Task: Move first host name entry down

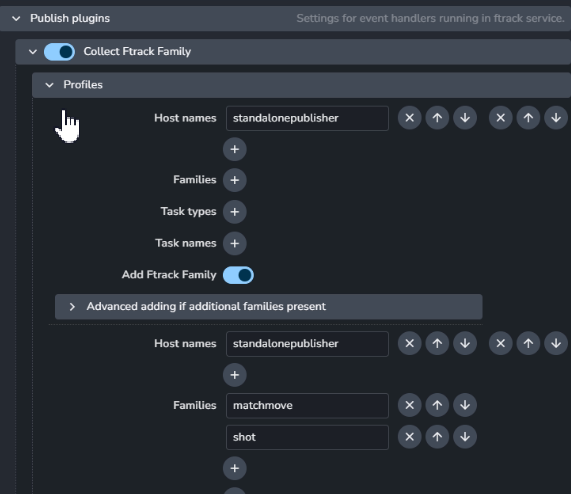Action: click(465, 118)
